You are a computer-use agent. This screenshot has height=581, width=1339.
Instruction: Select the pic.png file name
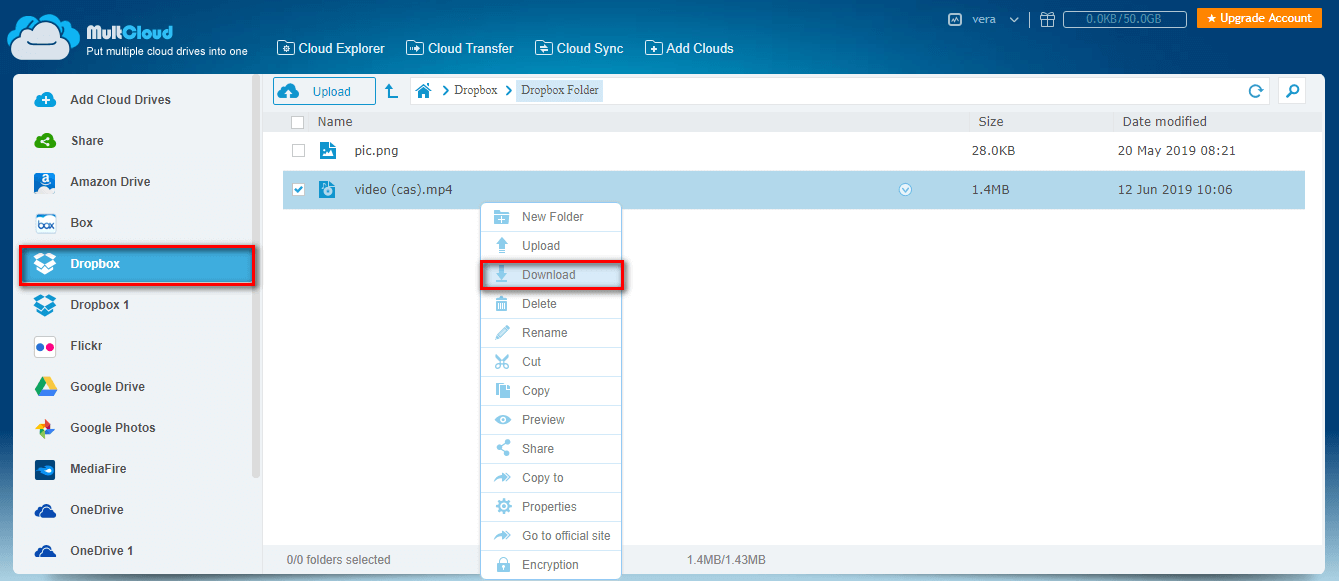coord(376,151)
